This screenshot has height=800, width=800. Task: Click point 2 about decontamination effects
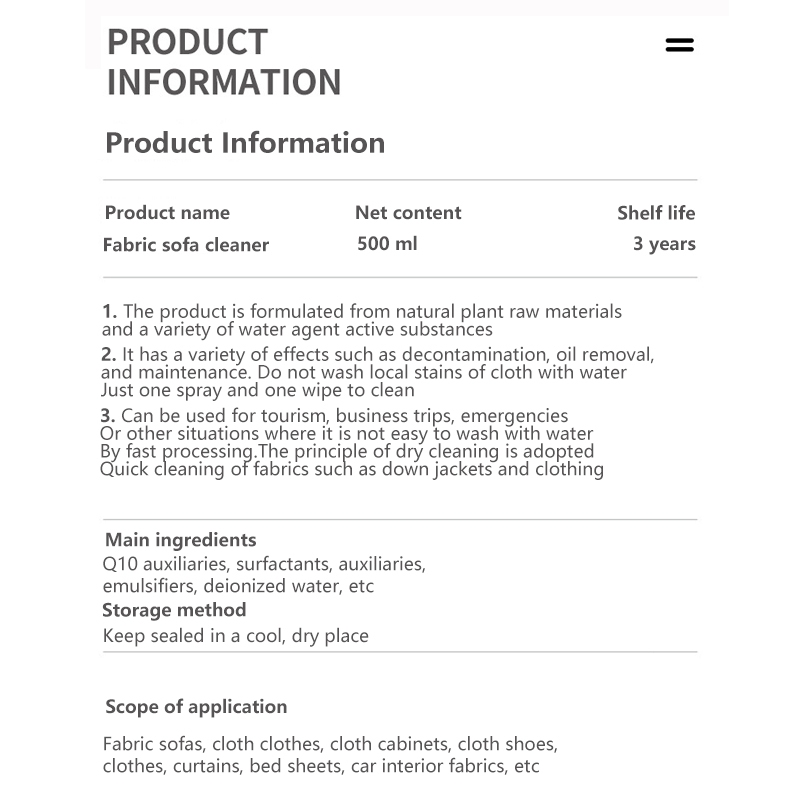[378, 372]
